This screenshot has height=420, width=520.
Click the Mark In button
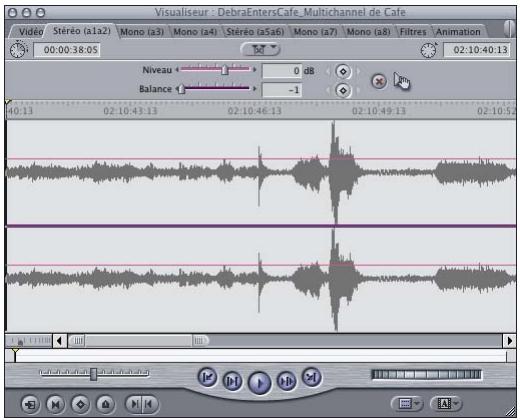(x=133, y=404)
